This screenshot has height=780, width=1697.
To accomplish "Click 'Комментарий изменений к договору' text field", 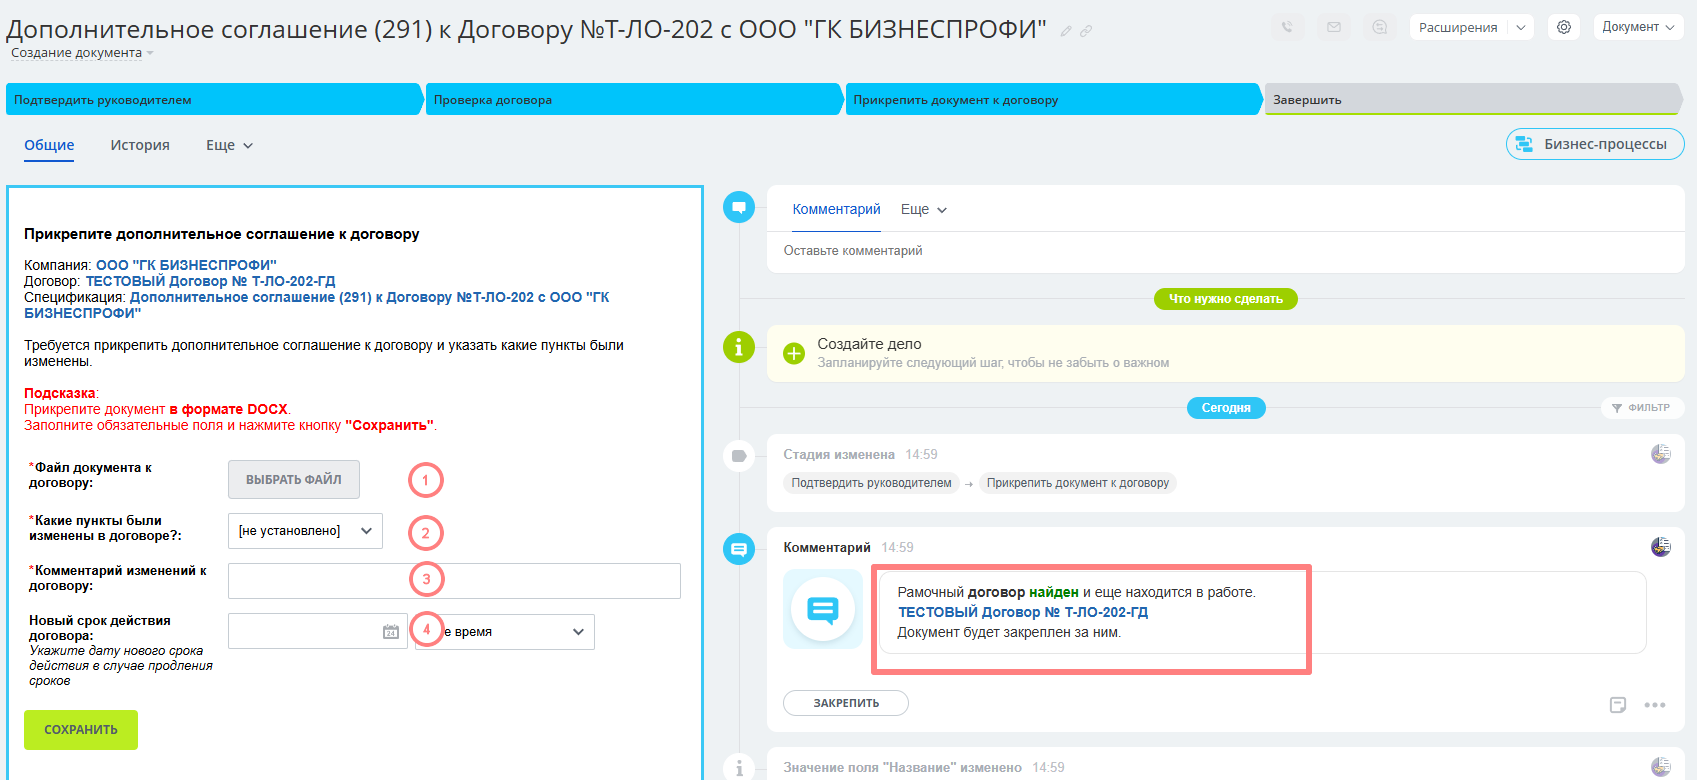I will point(454,581).
